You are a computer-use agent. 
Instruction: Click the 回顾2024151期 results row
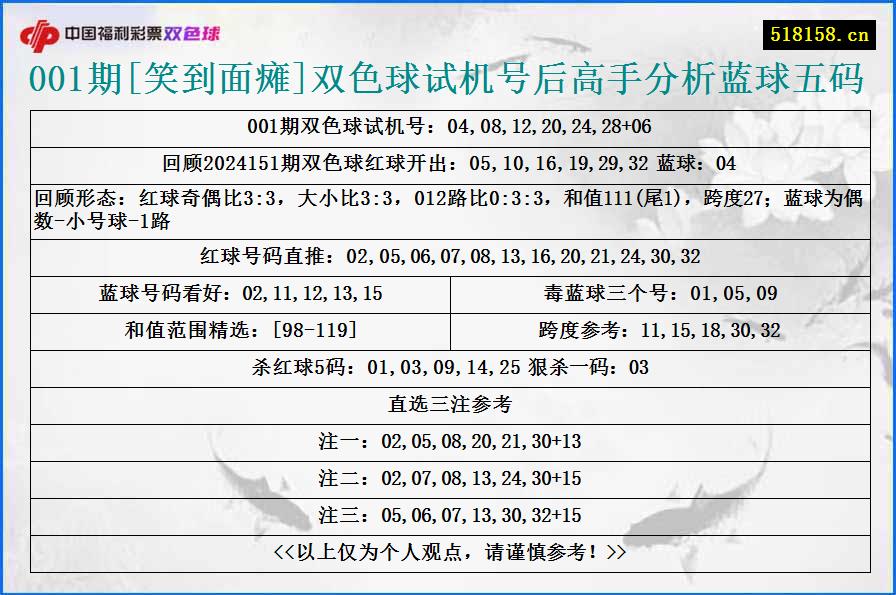tap(448, 160)
